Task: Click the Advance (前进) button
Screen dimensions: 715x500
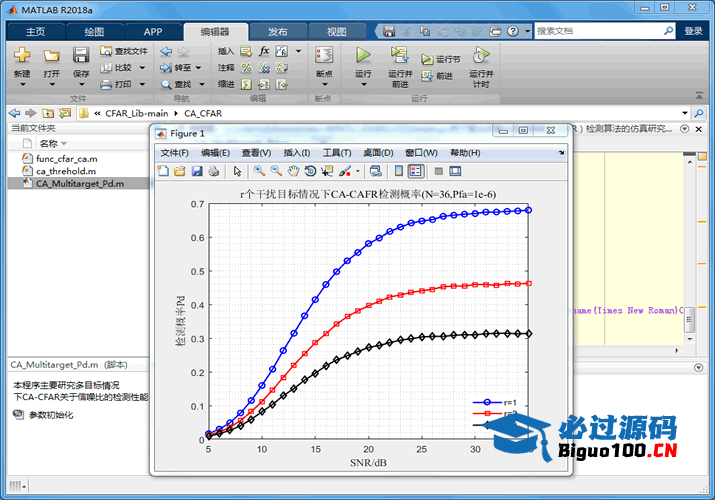Action: 436,76
